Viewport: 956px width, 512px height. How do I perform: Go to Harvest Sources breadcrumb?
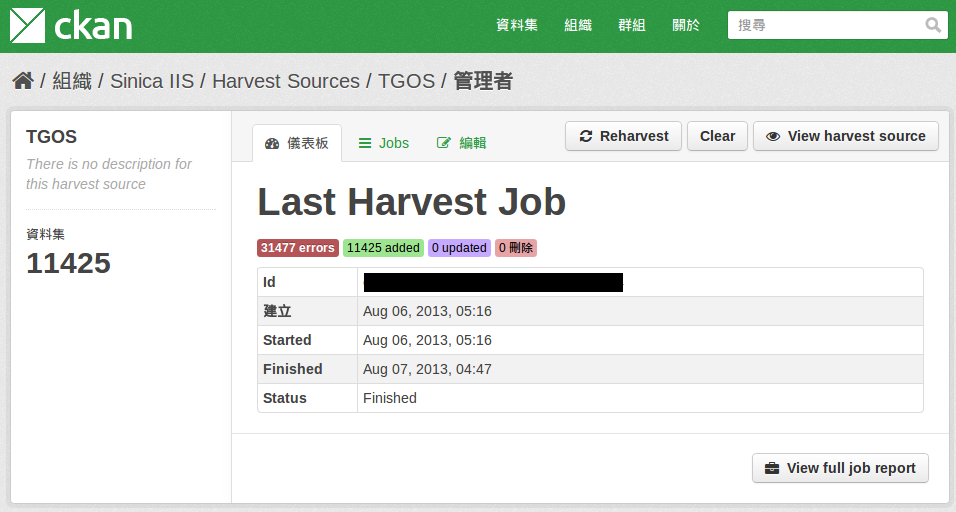pos(286,81)
